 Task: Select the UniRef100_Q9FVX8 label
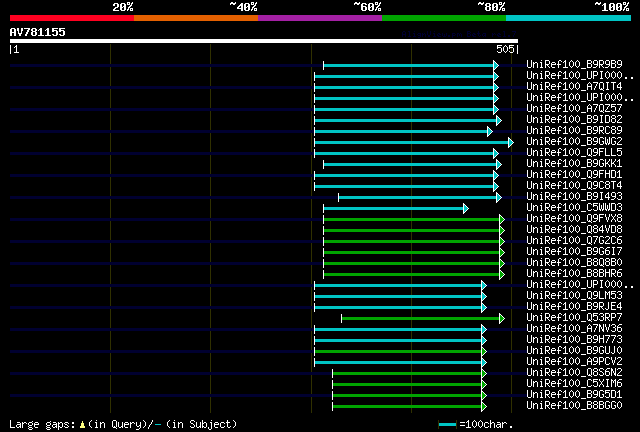[574, 218]
